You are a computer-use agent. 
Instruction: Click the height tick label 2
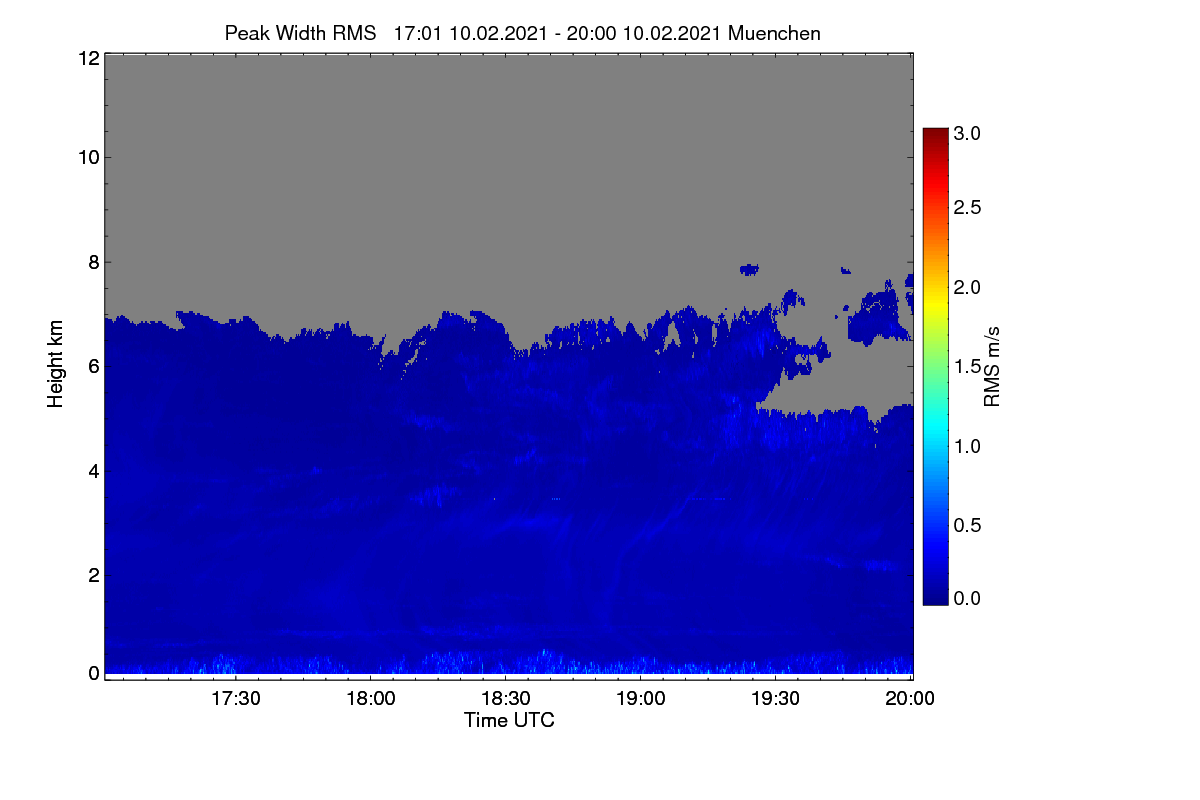(x=92, y=574)
